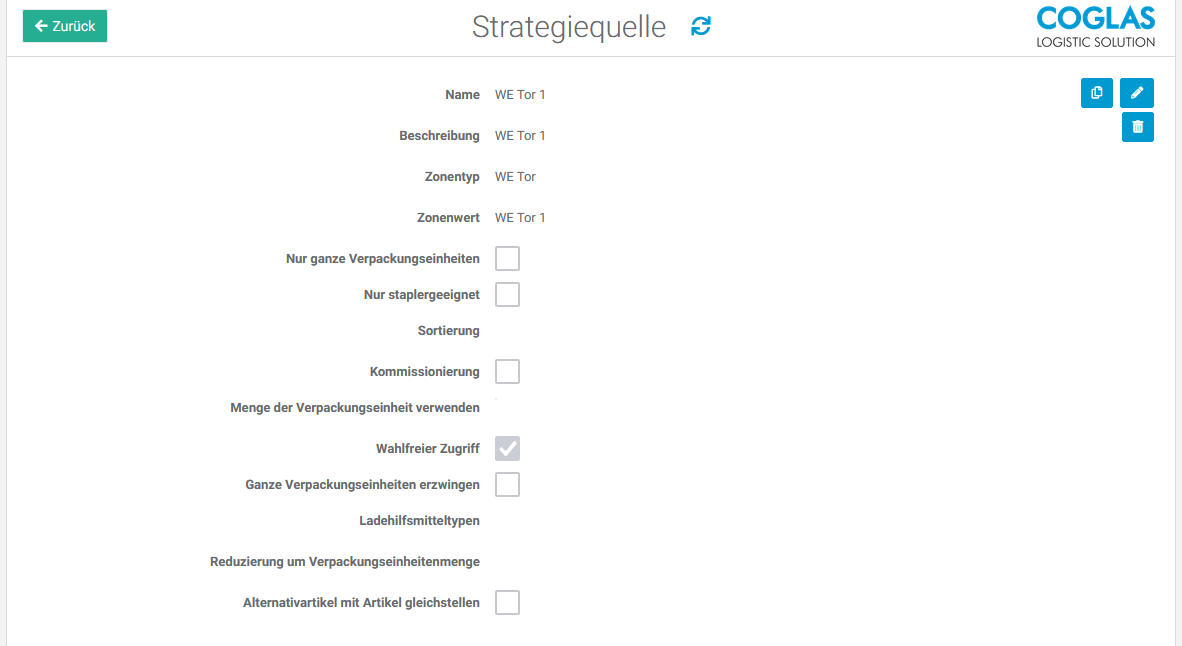Go back with the Zurück button
Viewport: 1182px width, 646px height.
[x=65, y=26]
